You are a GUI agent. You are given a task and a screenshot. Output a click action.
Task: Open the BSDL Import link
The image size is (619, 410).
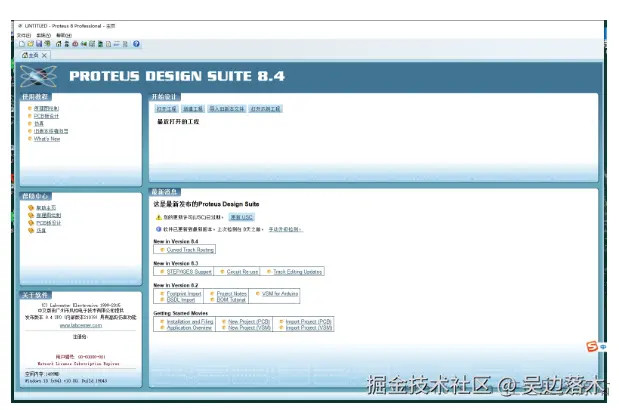click(181, 300)
